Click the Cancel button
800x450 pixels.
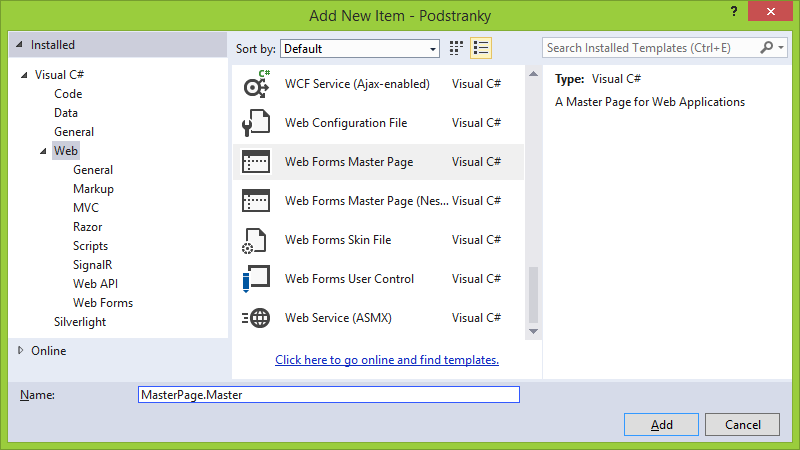742,424
